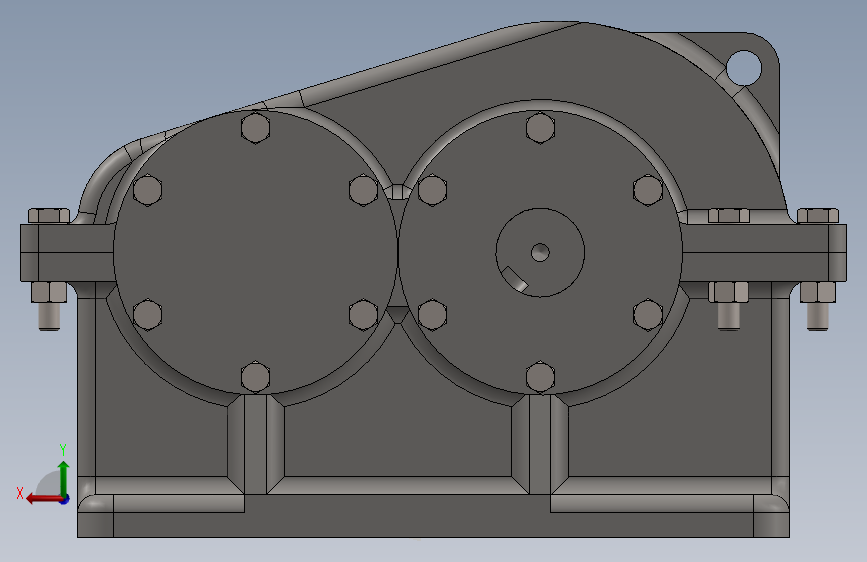The width and height of the screenshot is (867, 562).
Task: Pick lower-right hex bolt of right cover
Action: tap(648, 315)
